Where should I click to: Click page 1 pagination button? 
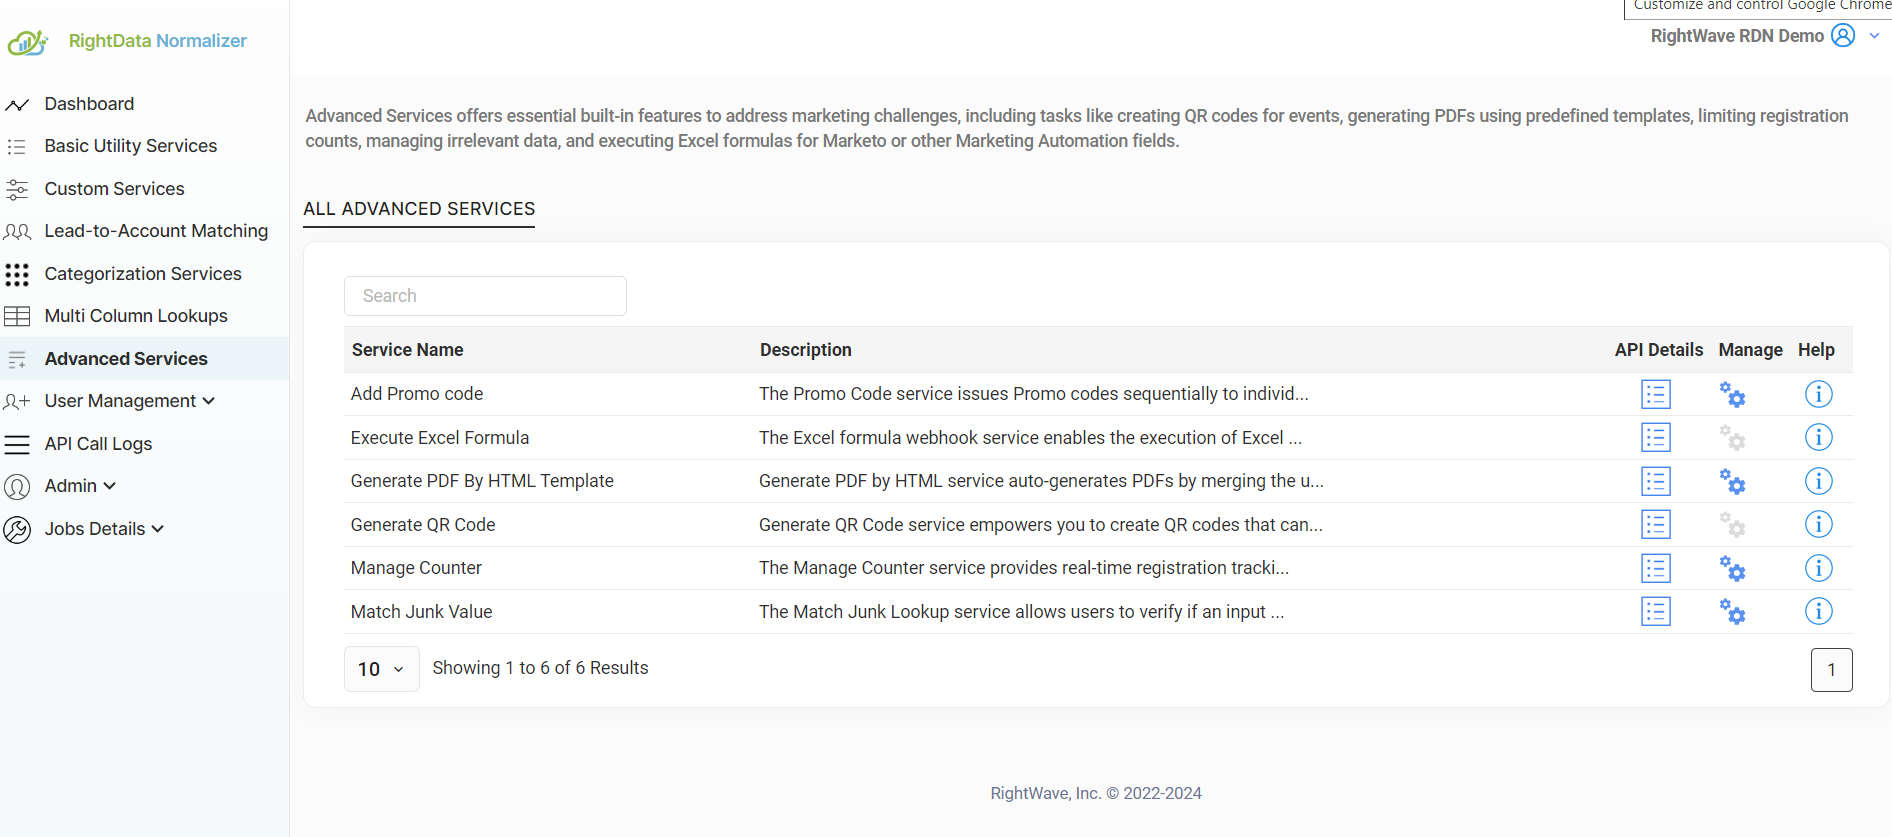click(1831, 670)
